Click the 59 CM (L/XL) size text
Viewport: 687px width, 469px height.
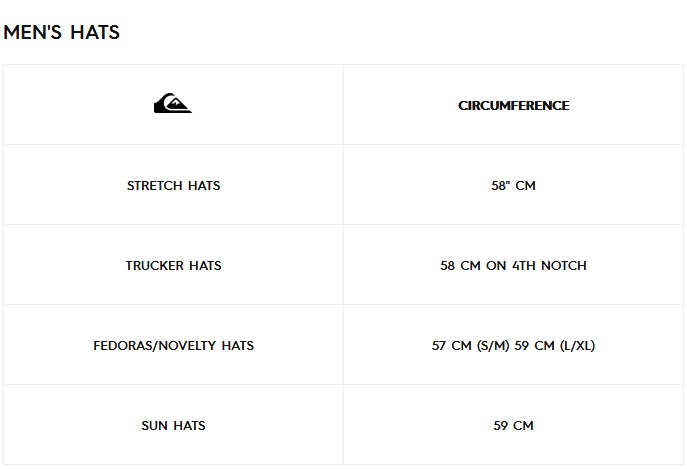click(x=555, y=345)
